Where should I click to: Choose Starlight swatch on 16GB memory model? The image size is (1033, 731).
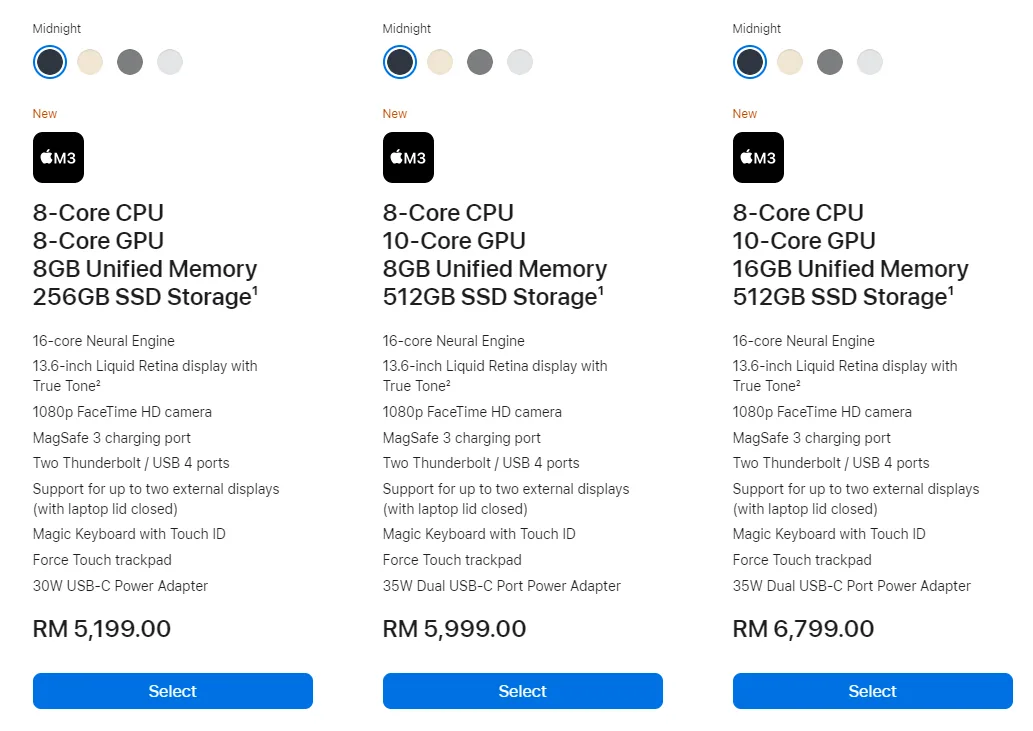click(790, 62)
